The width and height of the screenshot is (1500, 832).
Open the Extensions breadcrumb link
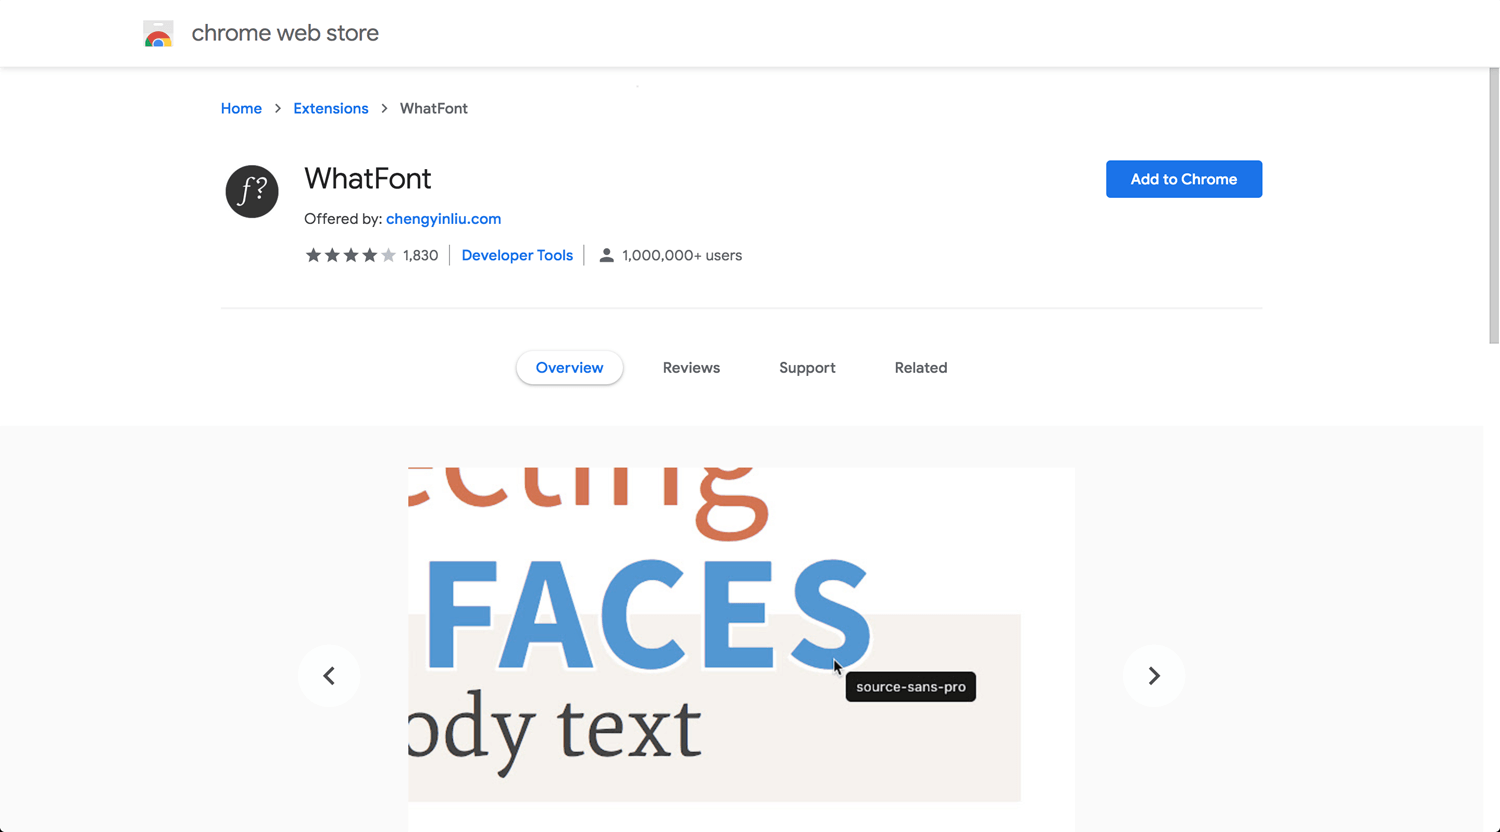331,108
